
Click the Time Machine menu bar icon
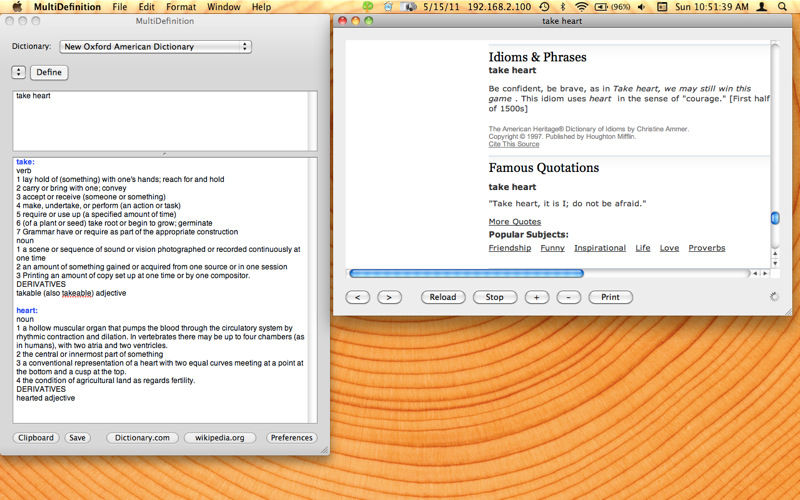[x=544, y=7]
